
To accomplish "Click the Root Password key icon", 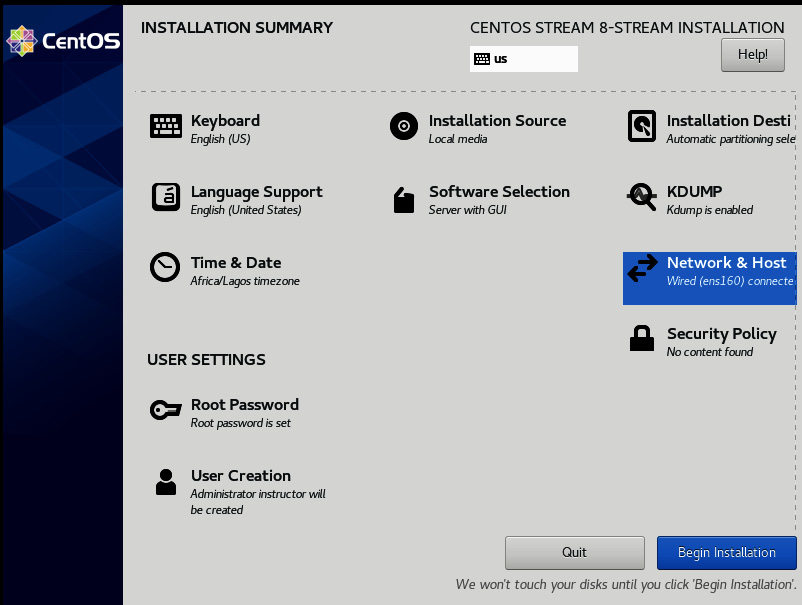I will click(x=166, y=410).
